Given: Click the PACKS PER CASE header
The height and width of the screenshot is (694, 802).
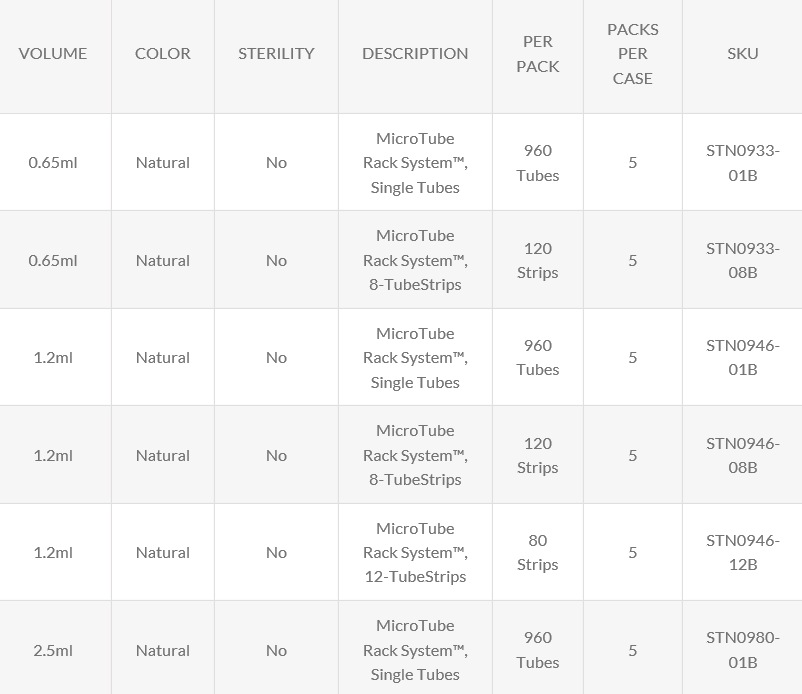Looking at the screenshot, I should pyautogui.click(x=632, y=54).
